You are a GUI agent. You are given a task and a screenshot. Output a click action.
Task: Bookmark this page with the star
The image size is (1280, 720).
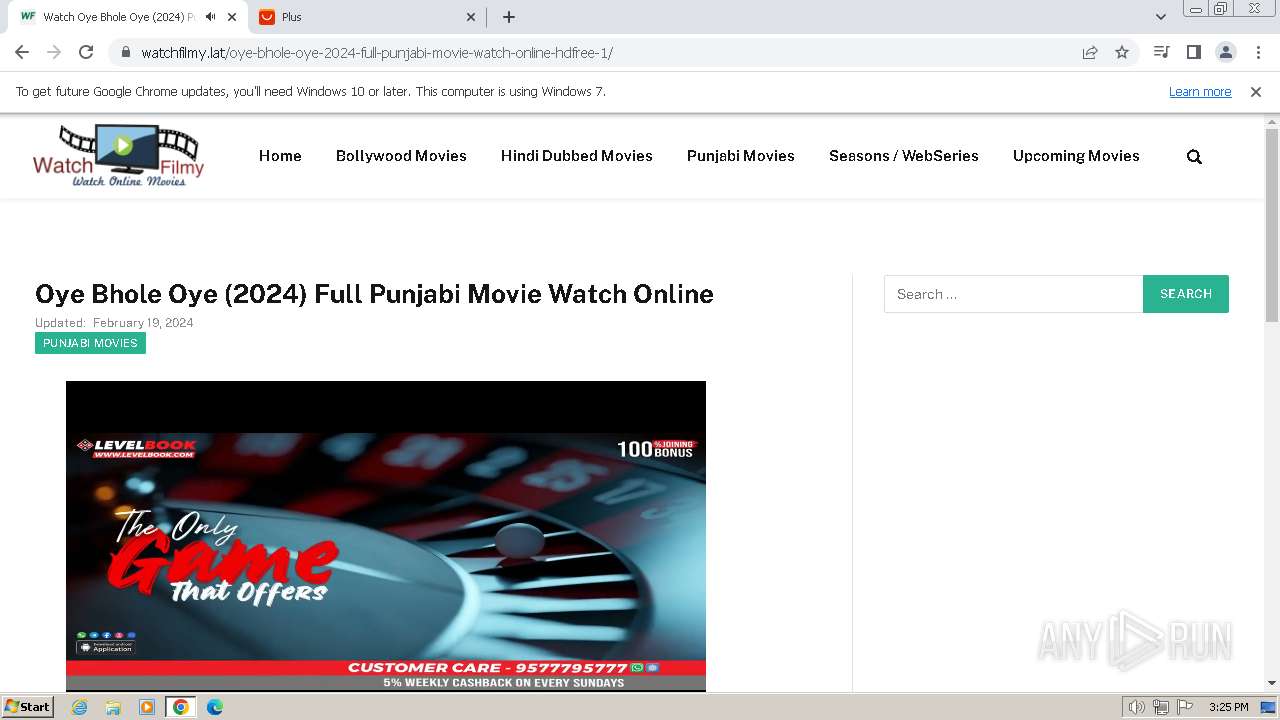click(1122, 53)
